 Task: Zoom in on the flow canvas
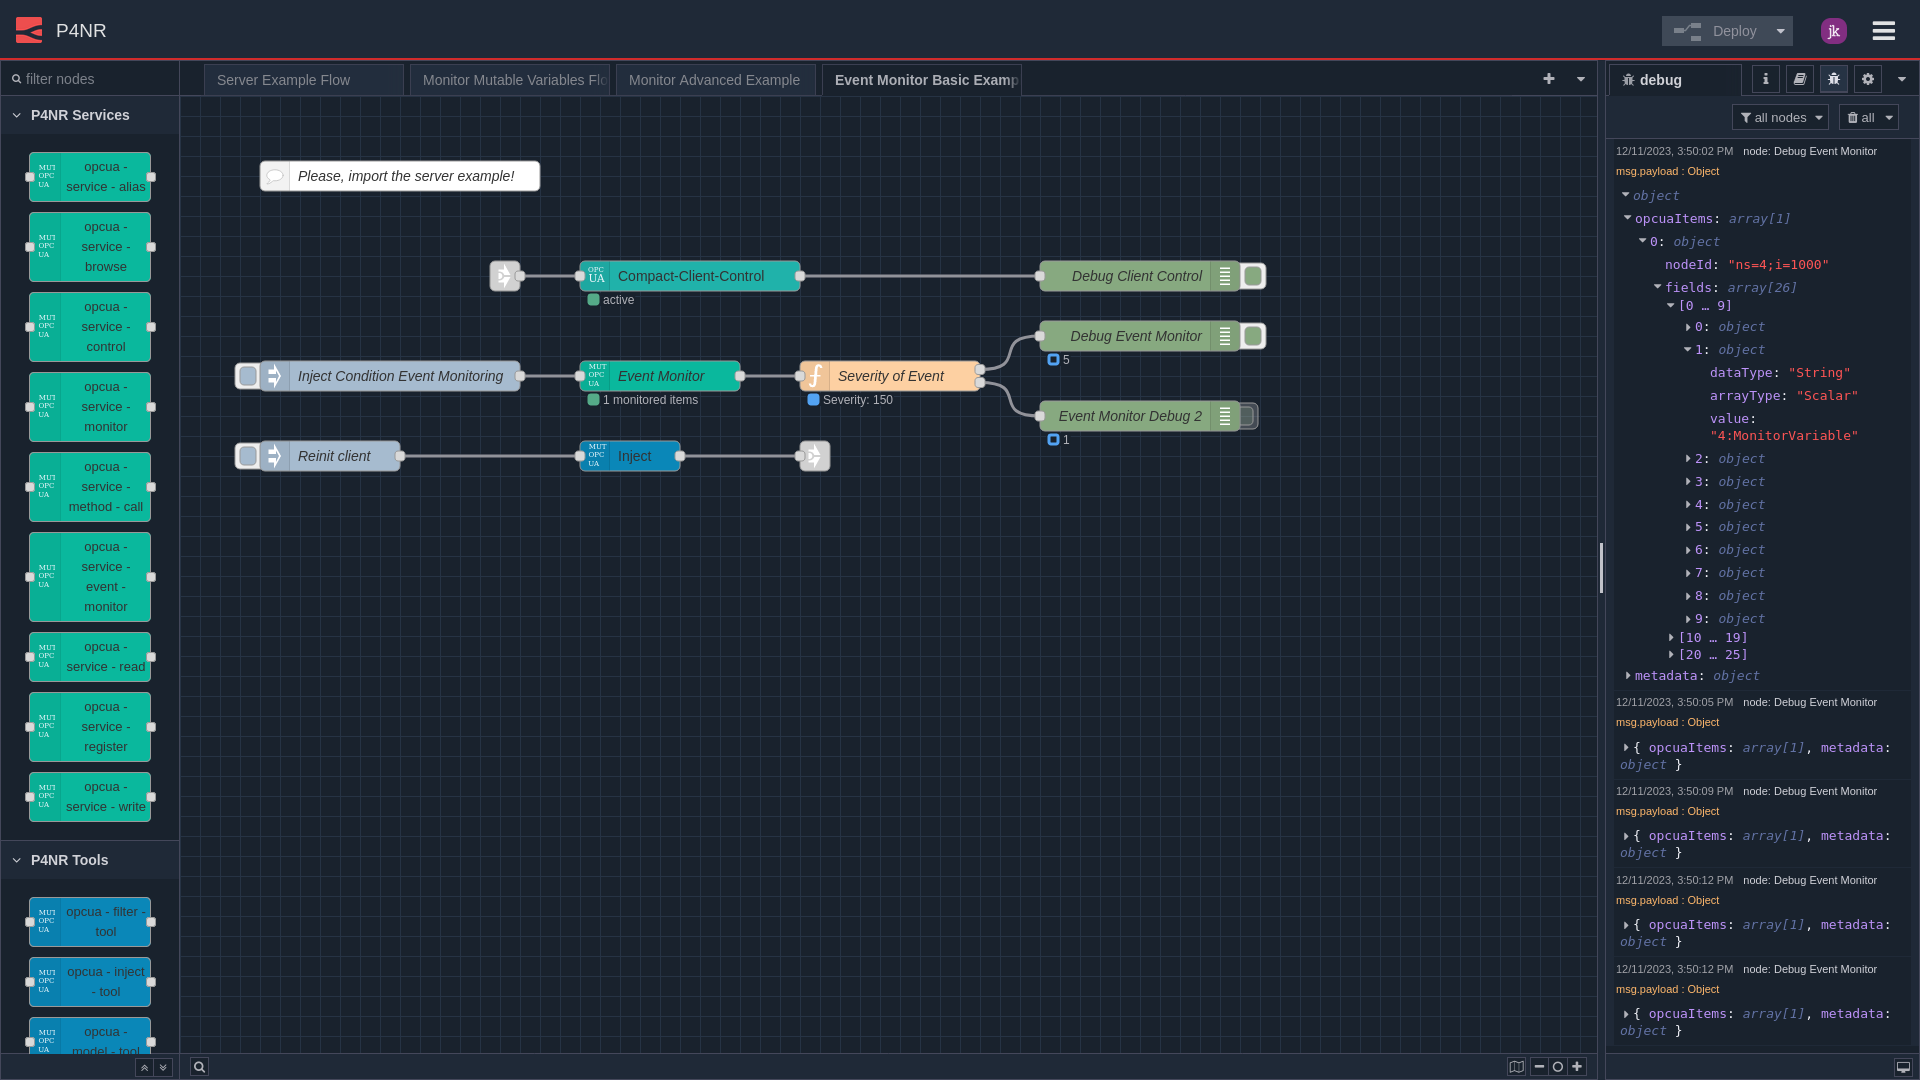pos(1576,1066)
